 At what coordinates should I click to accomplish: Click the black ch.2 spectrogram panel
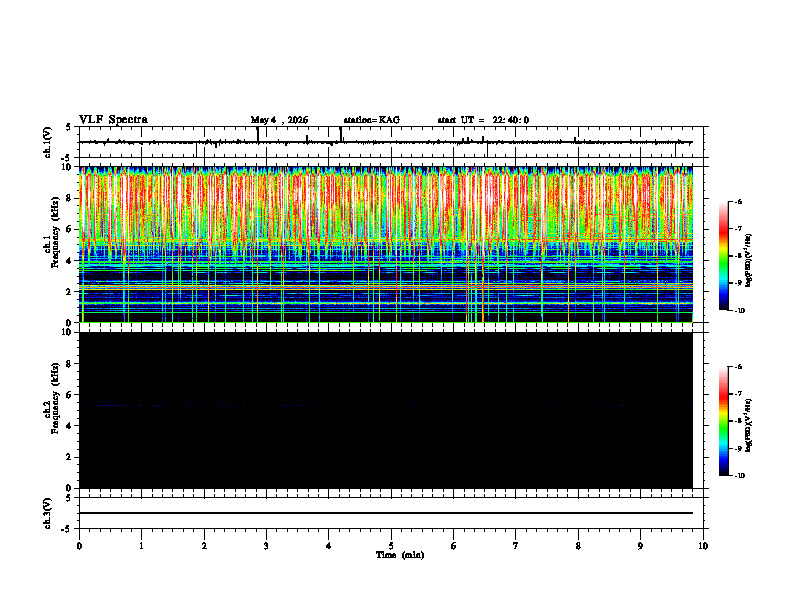[386, 410]
